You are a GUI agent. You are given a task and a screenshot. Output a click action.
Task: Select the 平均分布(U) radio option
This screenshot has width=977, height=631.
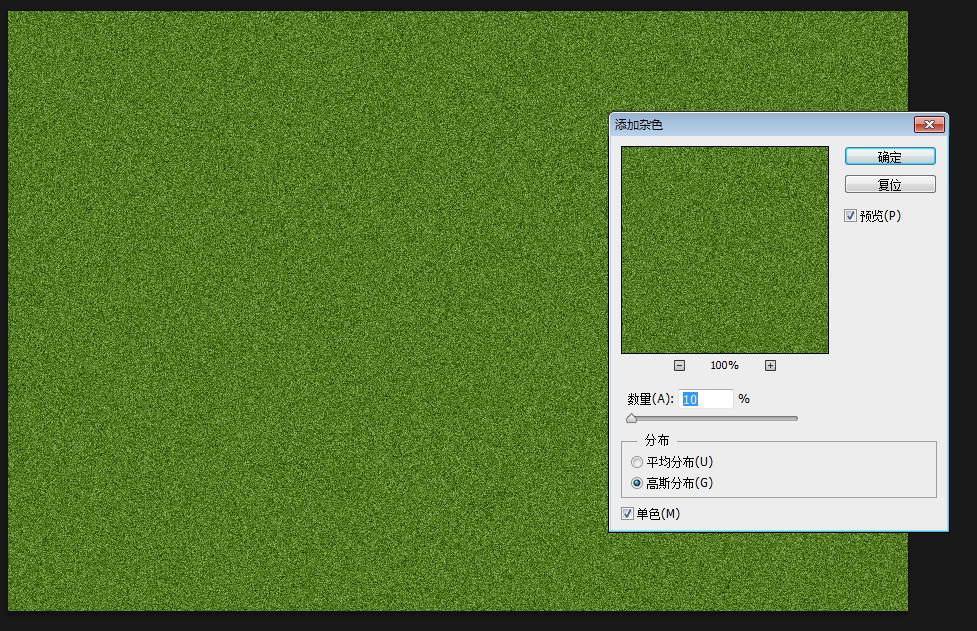point(637,462)
